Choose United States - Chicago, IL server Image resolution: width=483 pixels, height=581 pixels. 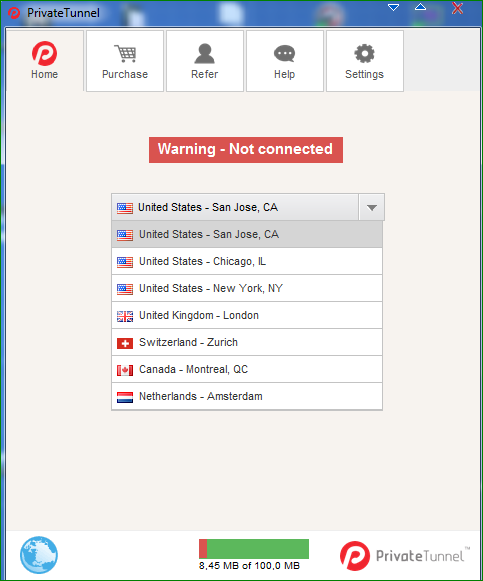(x=247, y=261)
